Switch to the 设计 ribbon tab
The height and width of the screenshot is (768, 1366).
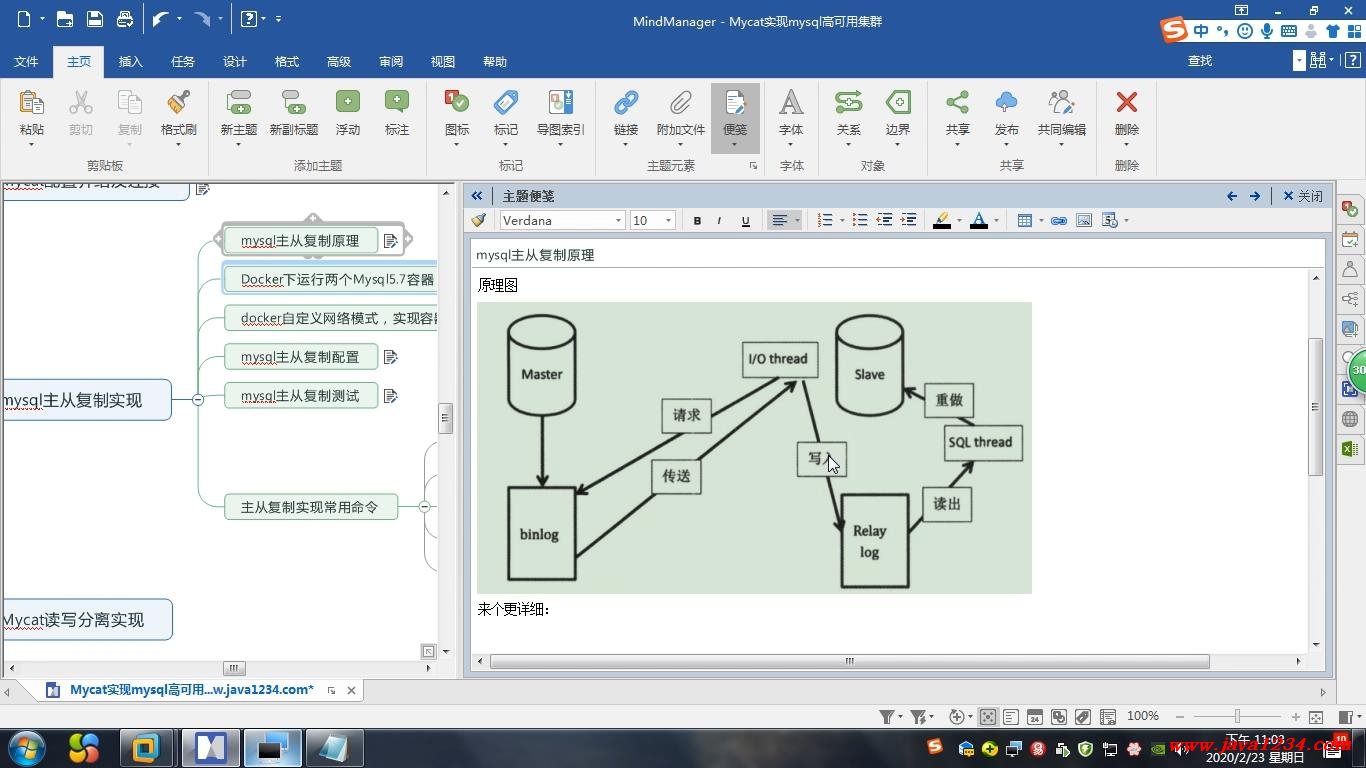tap(235, 61)
